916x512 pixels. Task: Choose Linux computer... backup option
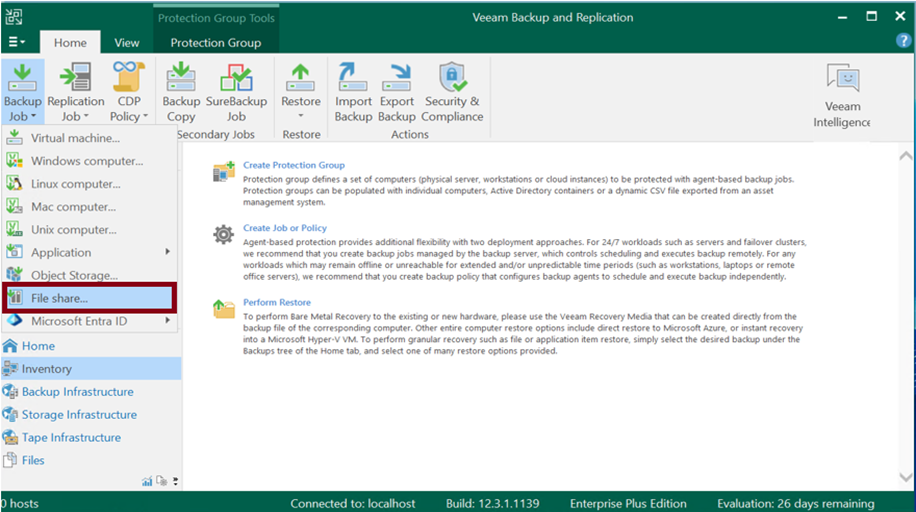click(x=89, y=184)
